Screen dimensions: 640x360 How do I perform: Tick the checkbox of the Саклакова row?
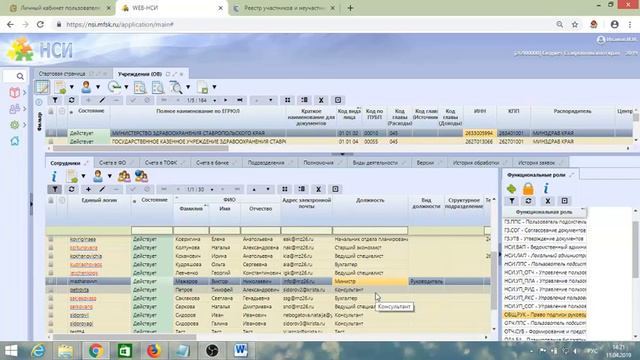click(x=51, y=298)
